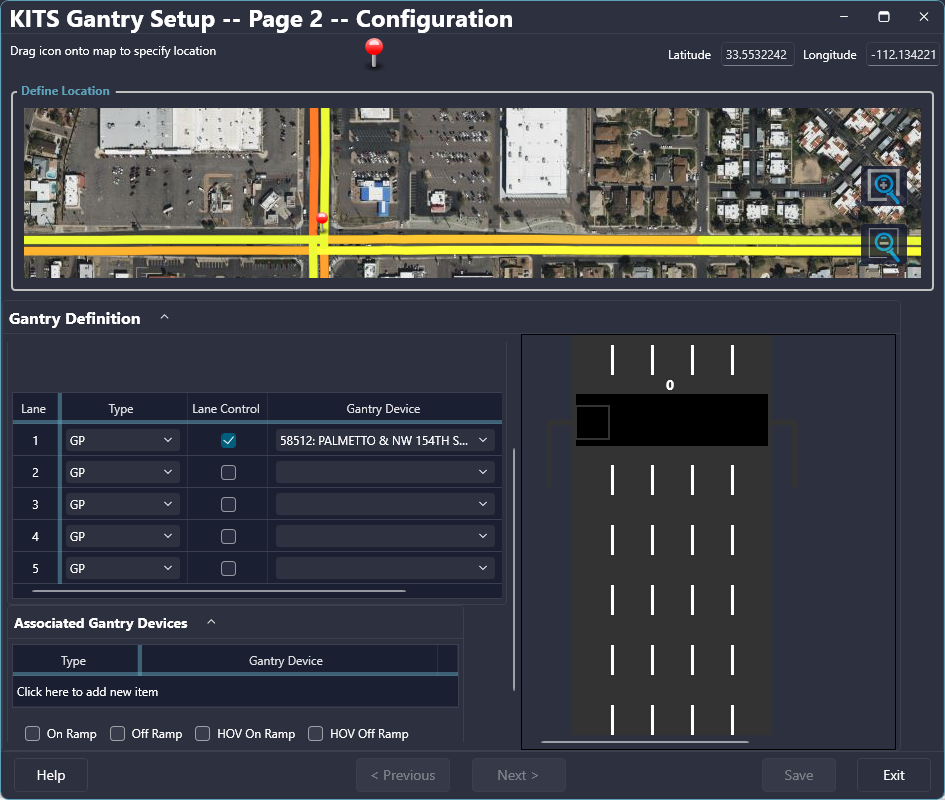Enable Lane Control for lane 3

coord(229,504)
